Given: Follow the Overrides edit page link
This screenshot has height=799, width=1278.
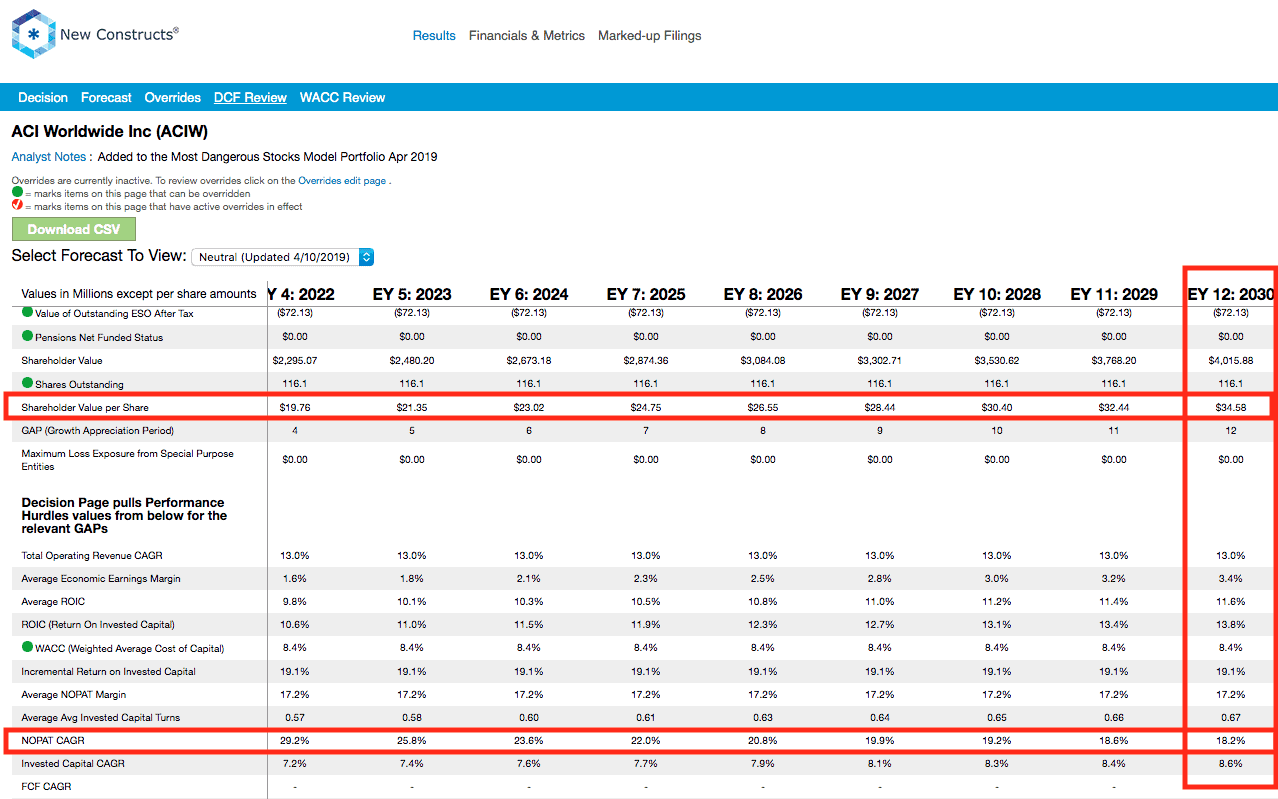Looking at the screenshot, I should (342, 181).
